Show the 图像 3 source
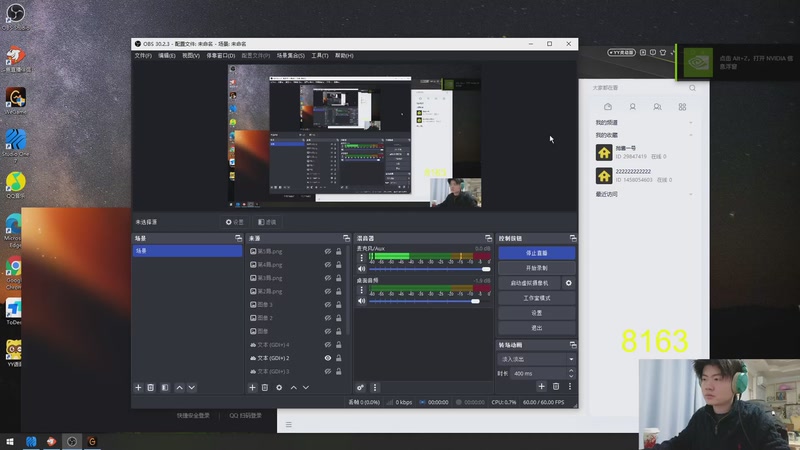 [328, 305]
